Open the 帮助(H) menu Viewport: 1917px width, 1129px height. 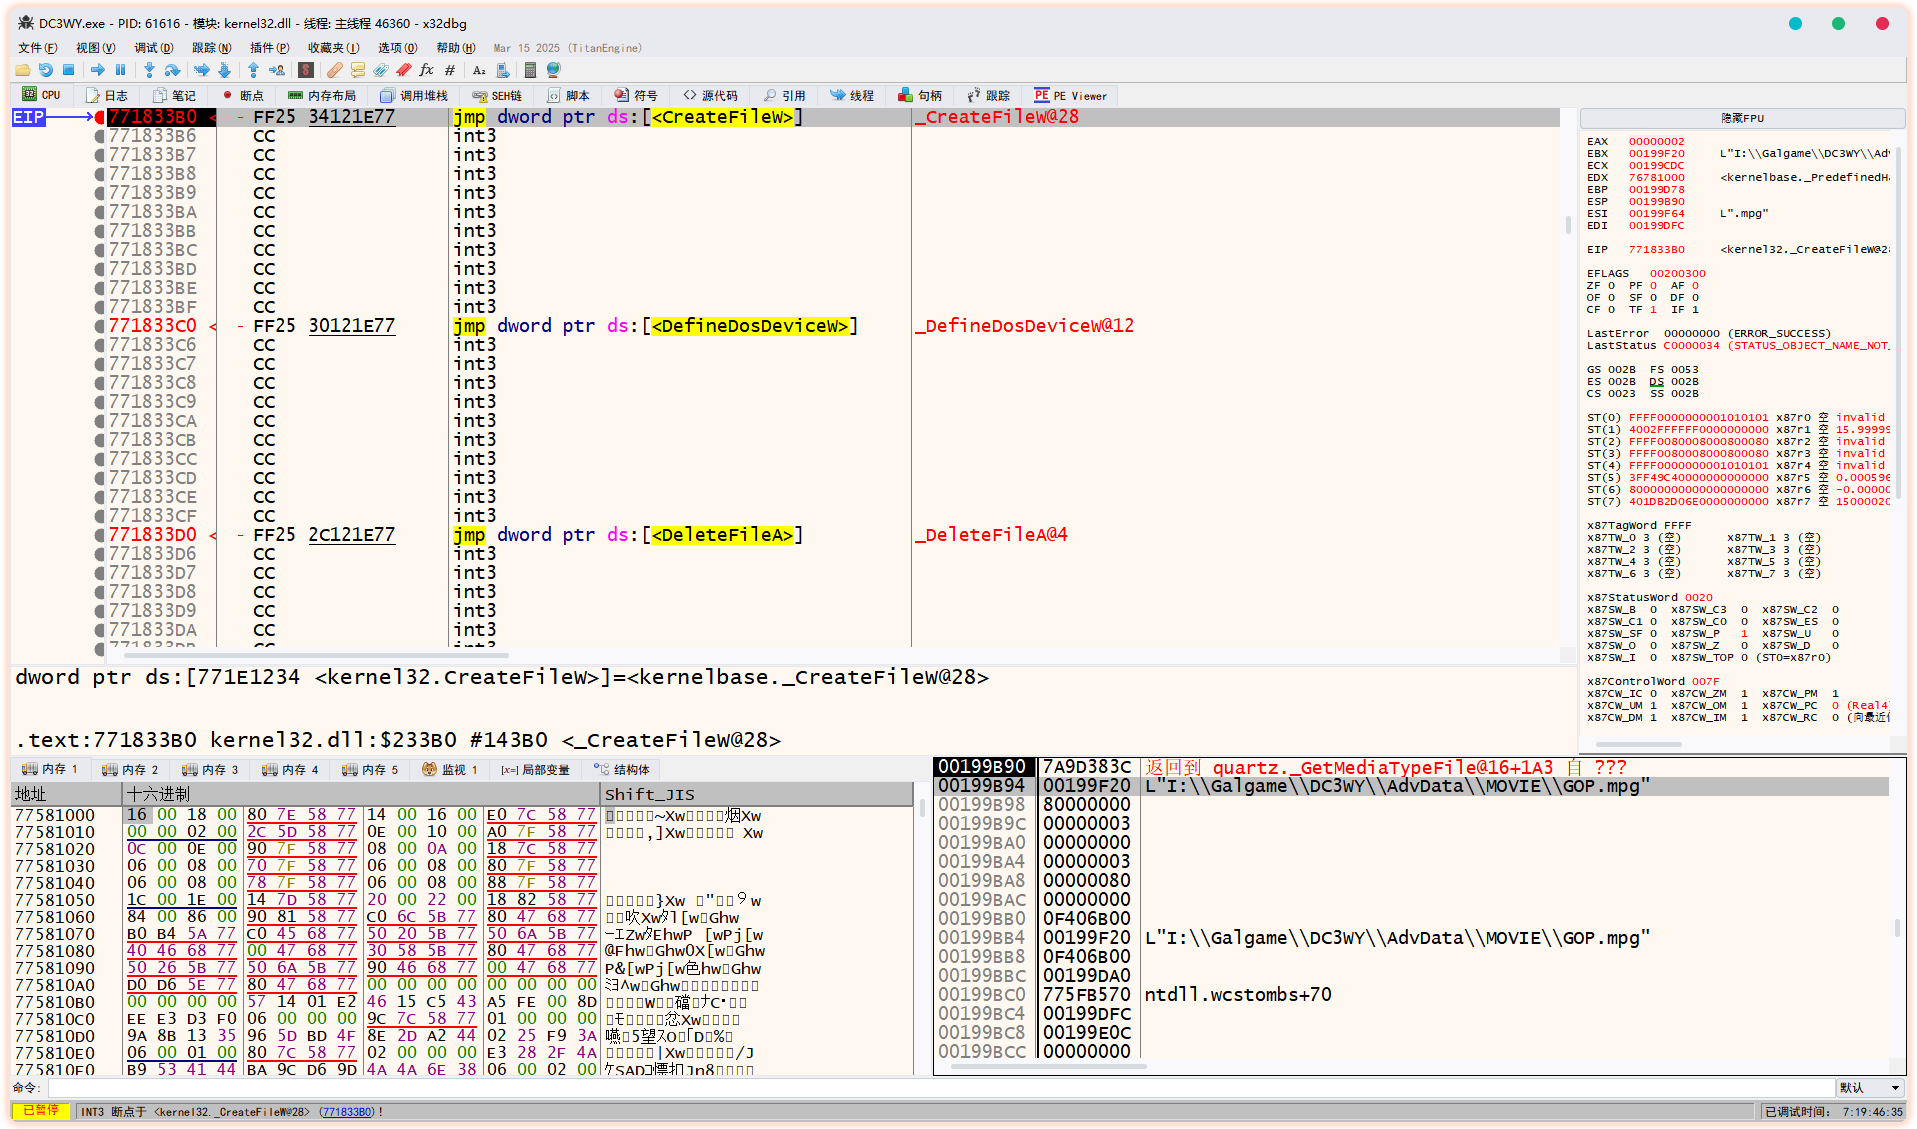pos(456,48)
